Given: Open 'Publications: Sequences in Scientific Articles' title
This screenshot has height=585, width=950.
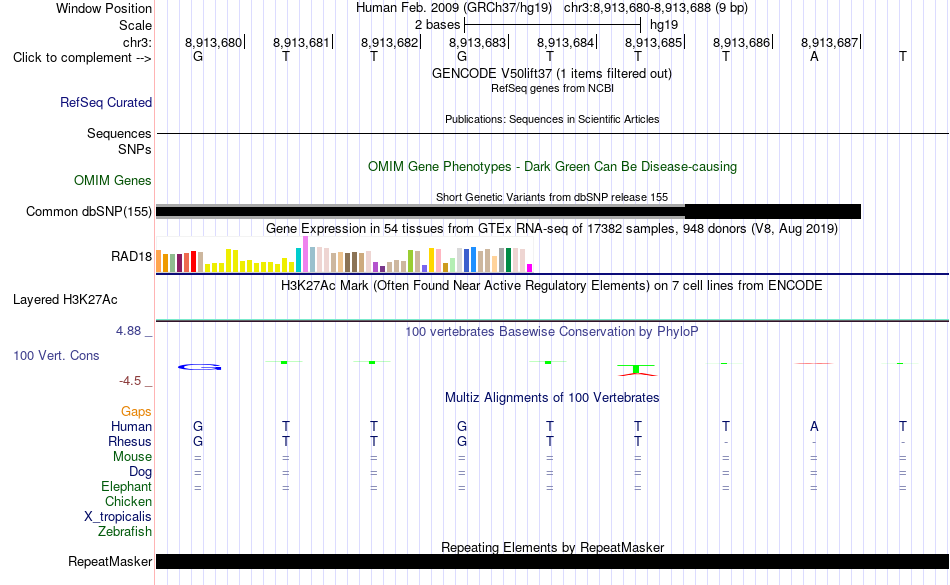Looking at the screenshot, I should (552, 119).
